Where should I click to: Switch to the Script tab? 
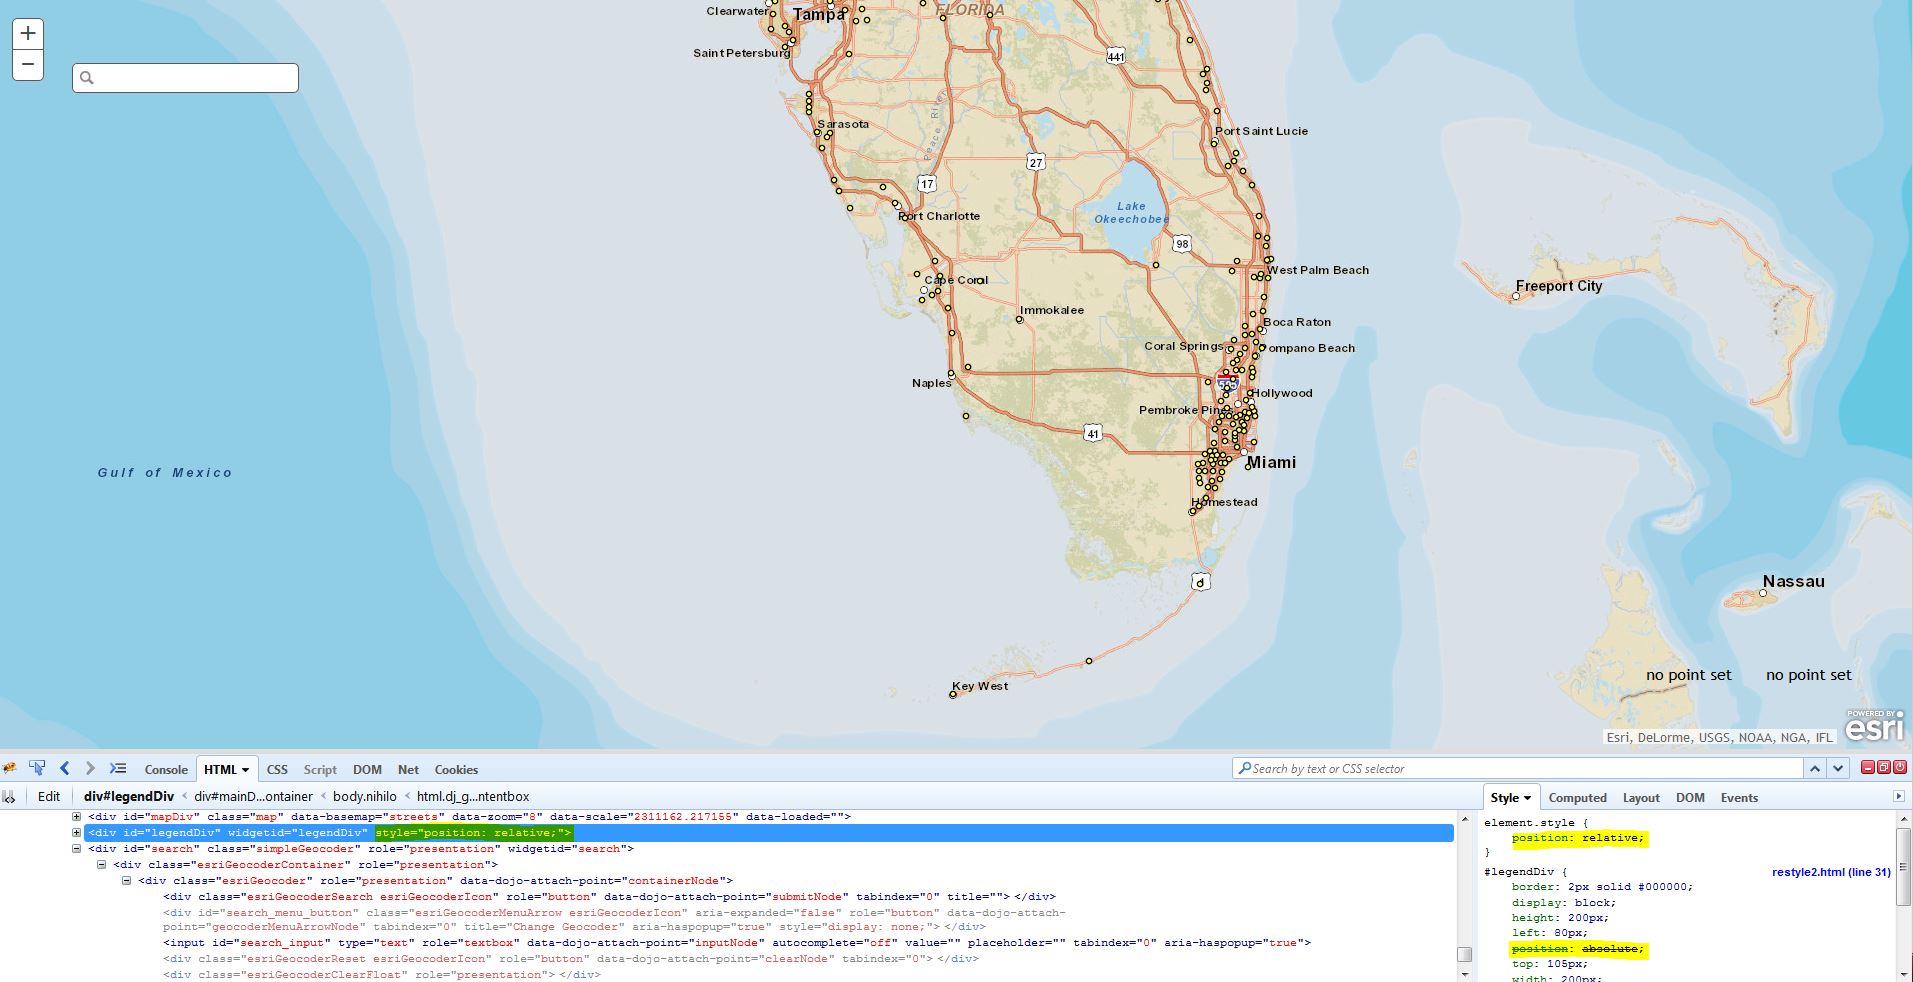pyautogui.click(x=320, y=770)
